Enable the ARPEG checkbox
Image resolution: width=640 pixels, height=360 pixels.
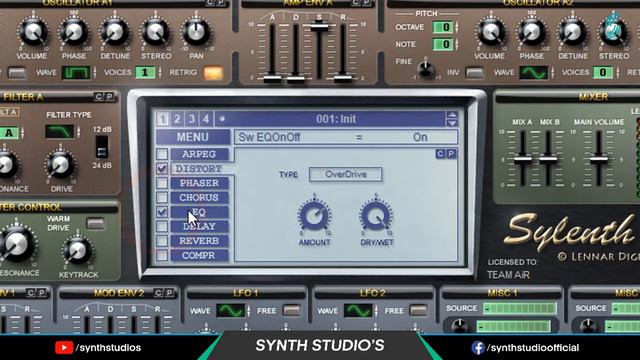(x=162, y=154)
